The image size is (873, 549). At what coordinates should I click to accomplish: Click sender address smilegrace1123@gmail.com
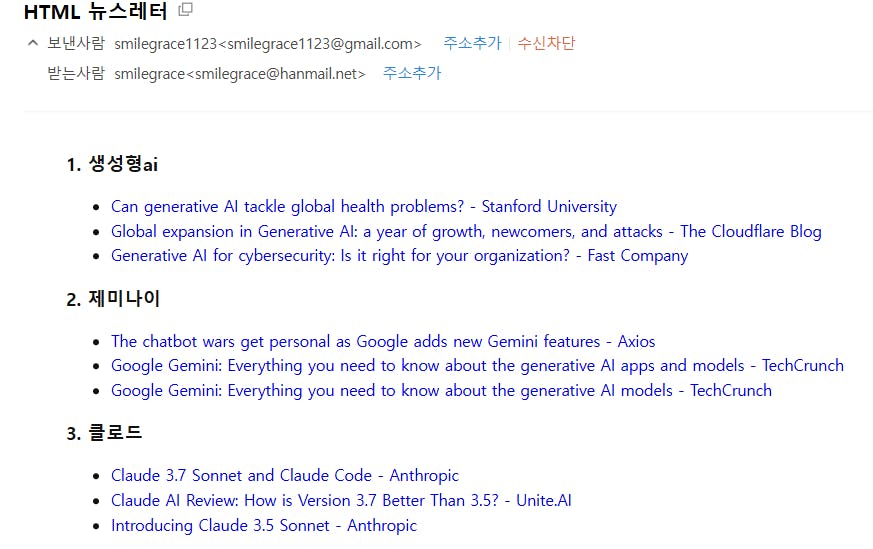click(x=268, y=44)
